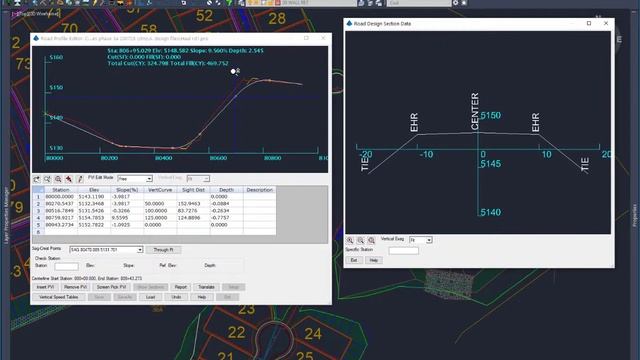
Task: Click the CENTER label in section view
Action: (475, 111)
